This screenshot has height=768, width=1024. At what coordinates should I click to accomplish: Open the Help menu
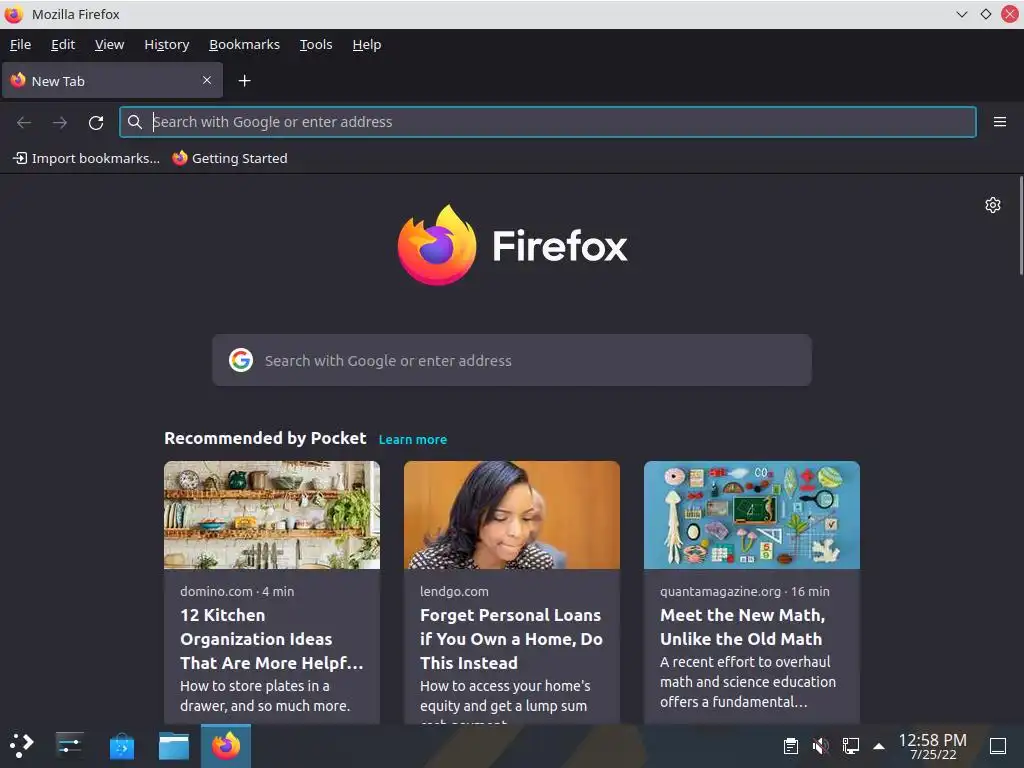click(366, 44)
